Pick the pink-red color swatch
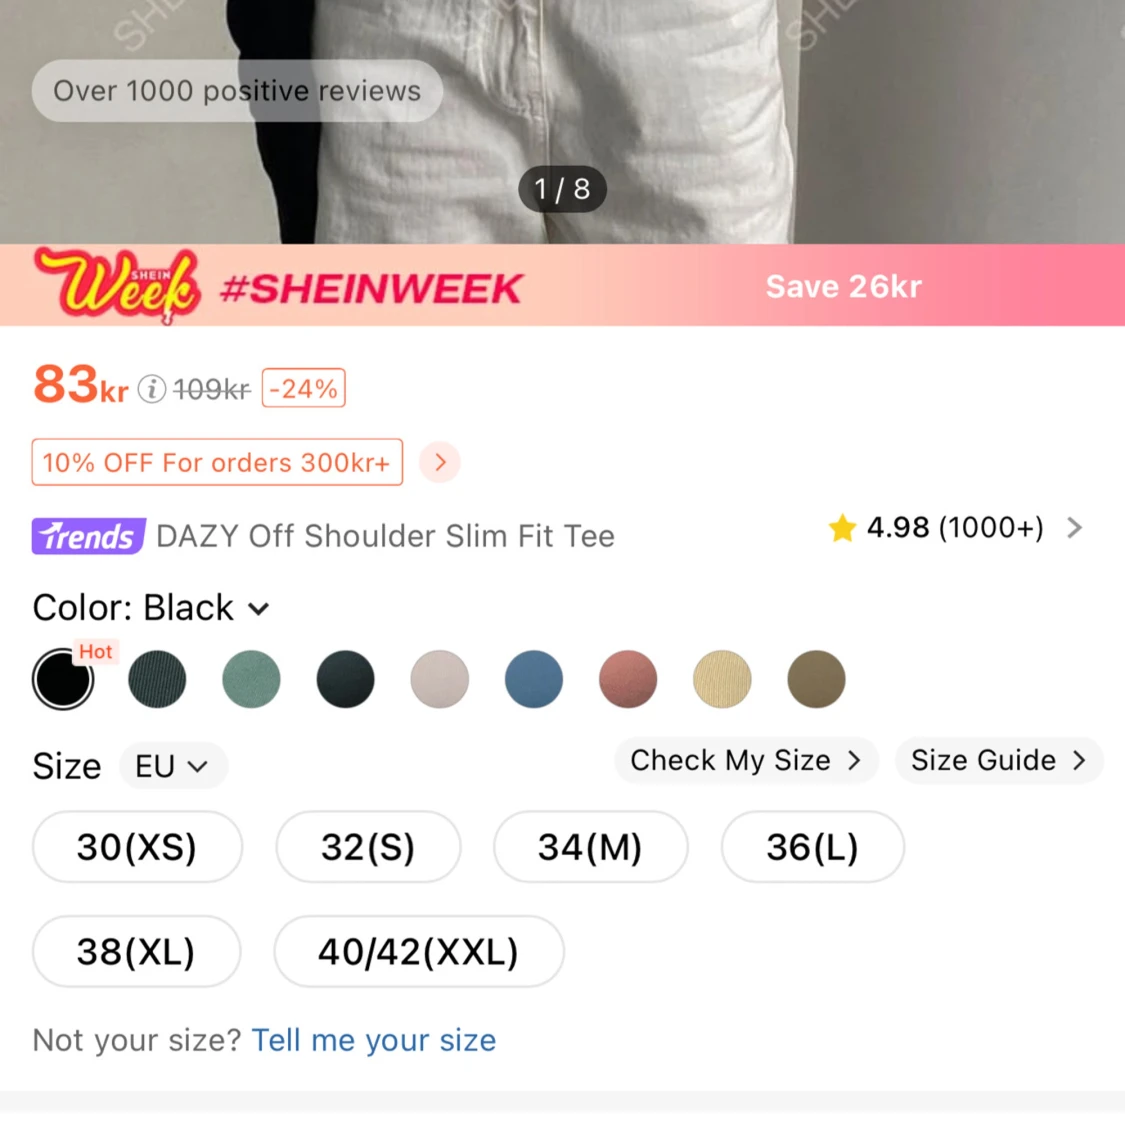1125x1125 pixels. click(628, 679)
